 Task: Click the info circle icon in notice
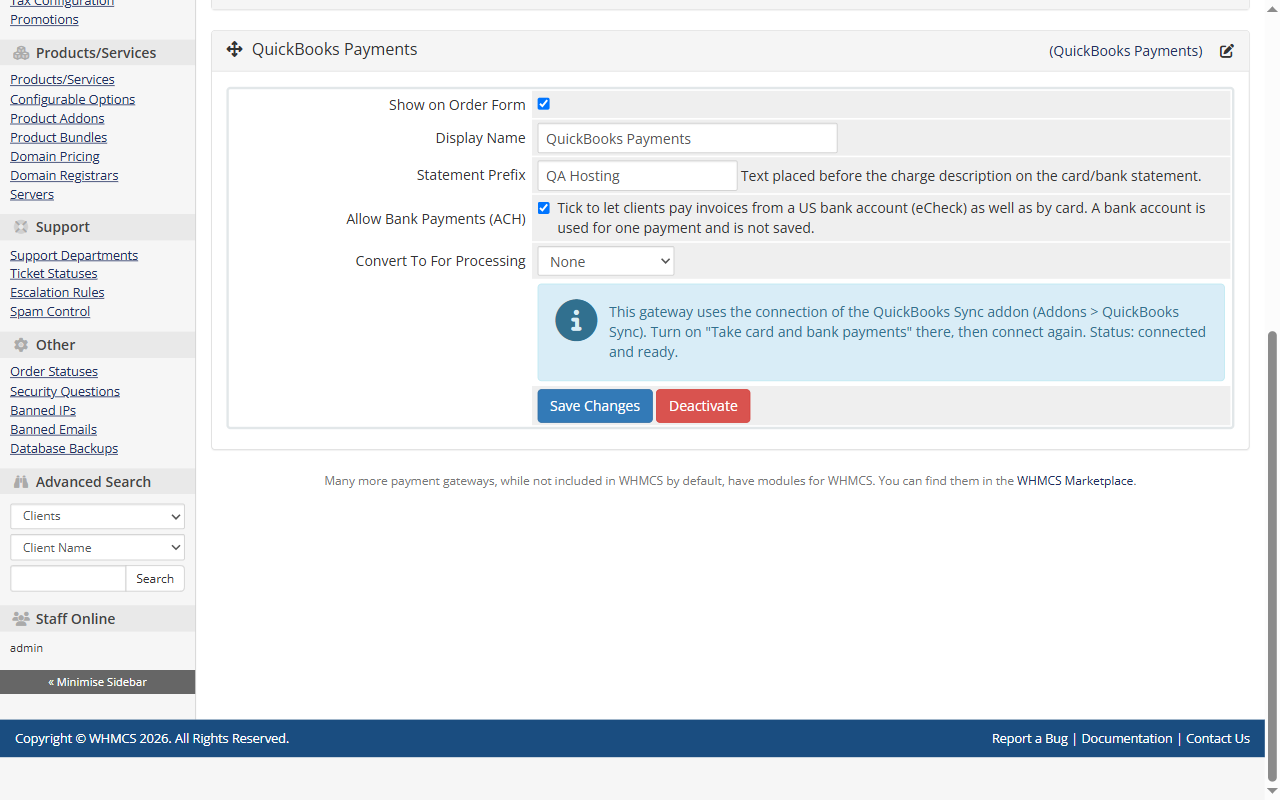576,320
